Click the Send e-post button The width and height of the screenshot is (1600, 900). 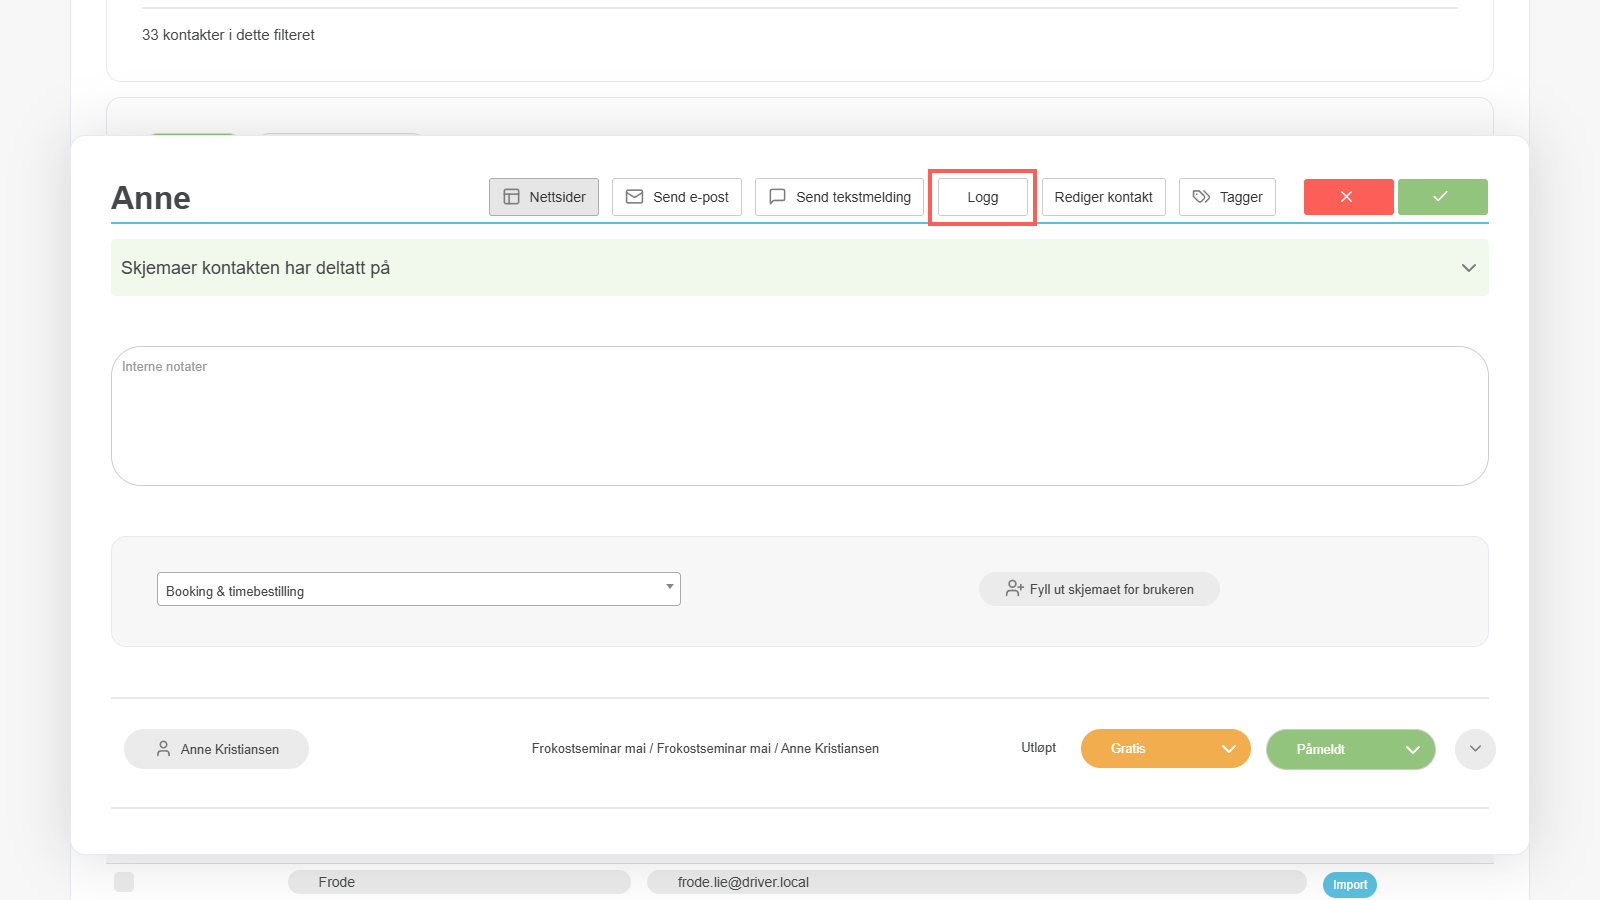[x=677, y=197]
